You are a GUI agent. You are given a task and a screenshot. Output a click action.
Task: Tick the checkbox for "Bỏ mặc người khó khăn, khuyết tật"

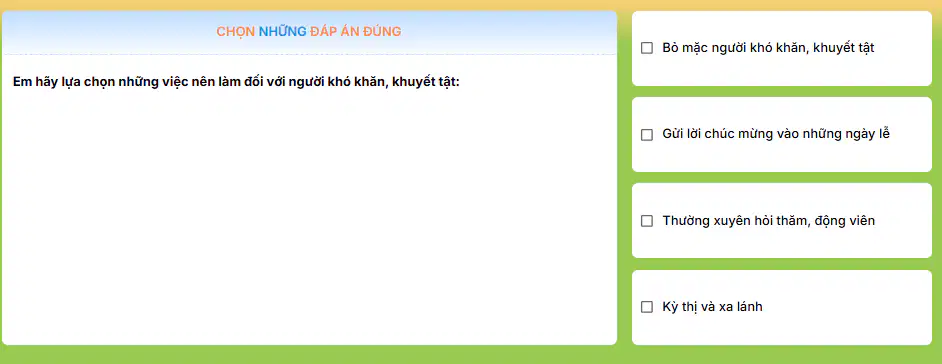click(646, 48)
